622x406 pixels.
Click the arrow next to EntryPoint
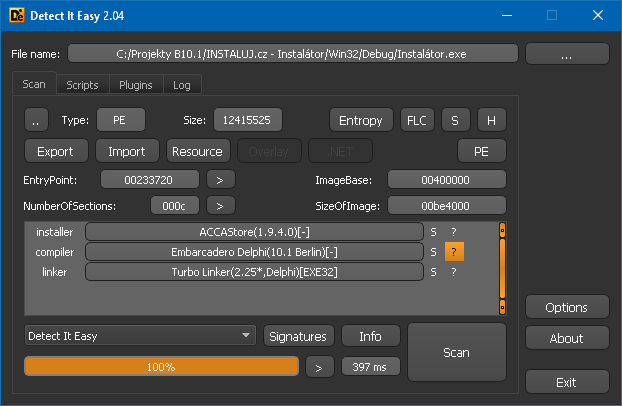coord(220,180)
